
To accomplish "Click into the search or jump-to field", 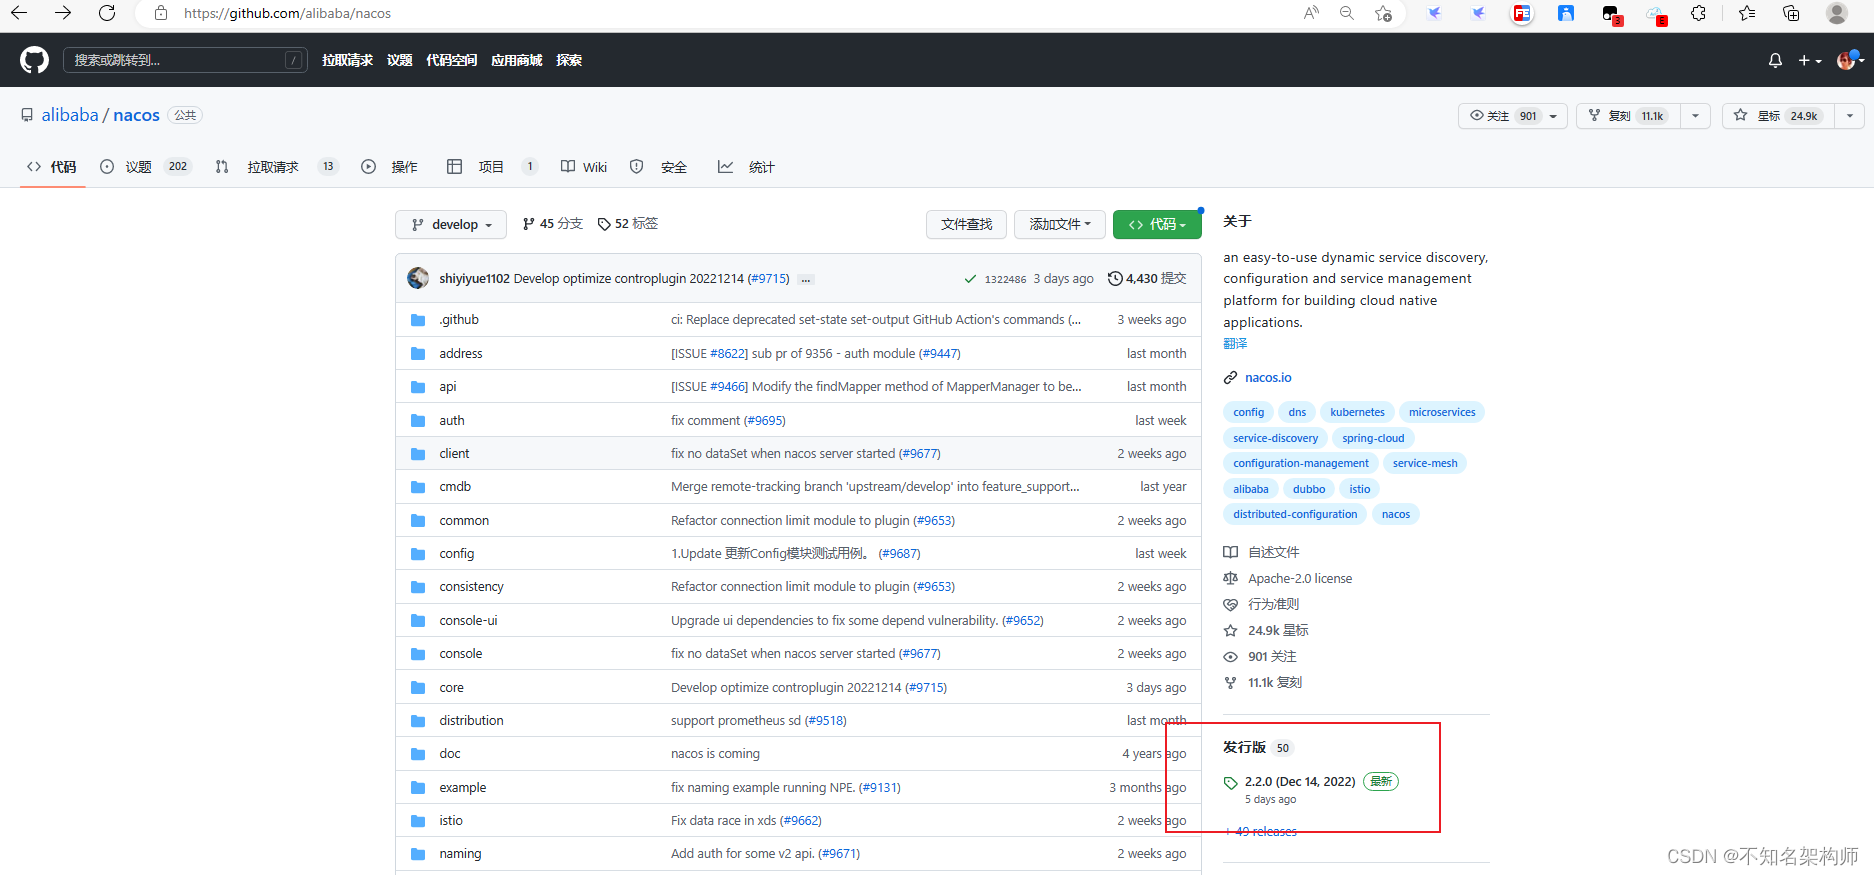I will 185,60.
